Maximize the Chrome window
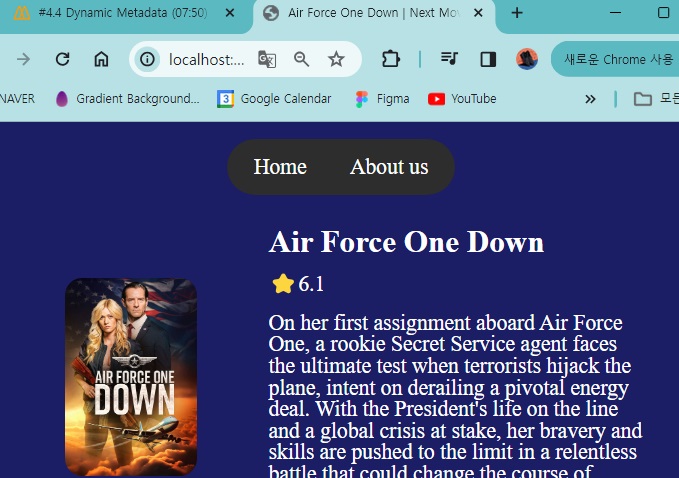 (663, 13)
